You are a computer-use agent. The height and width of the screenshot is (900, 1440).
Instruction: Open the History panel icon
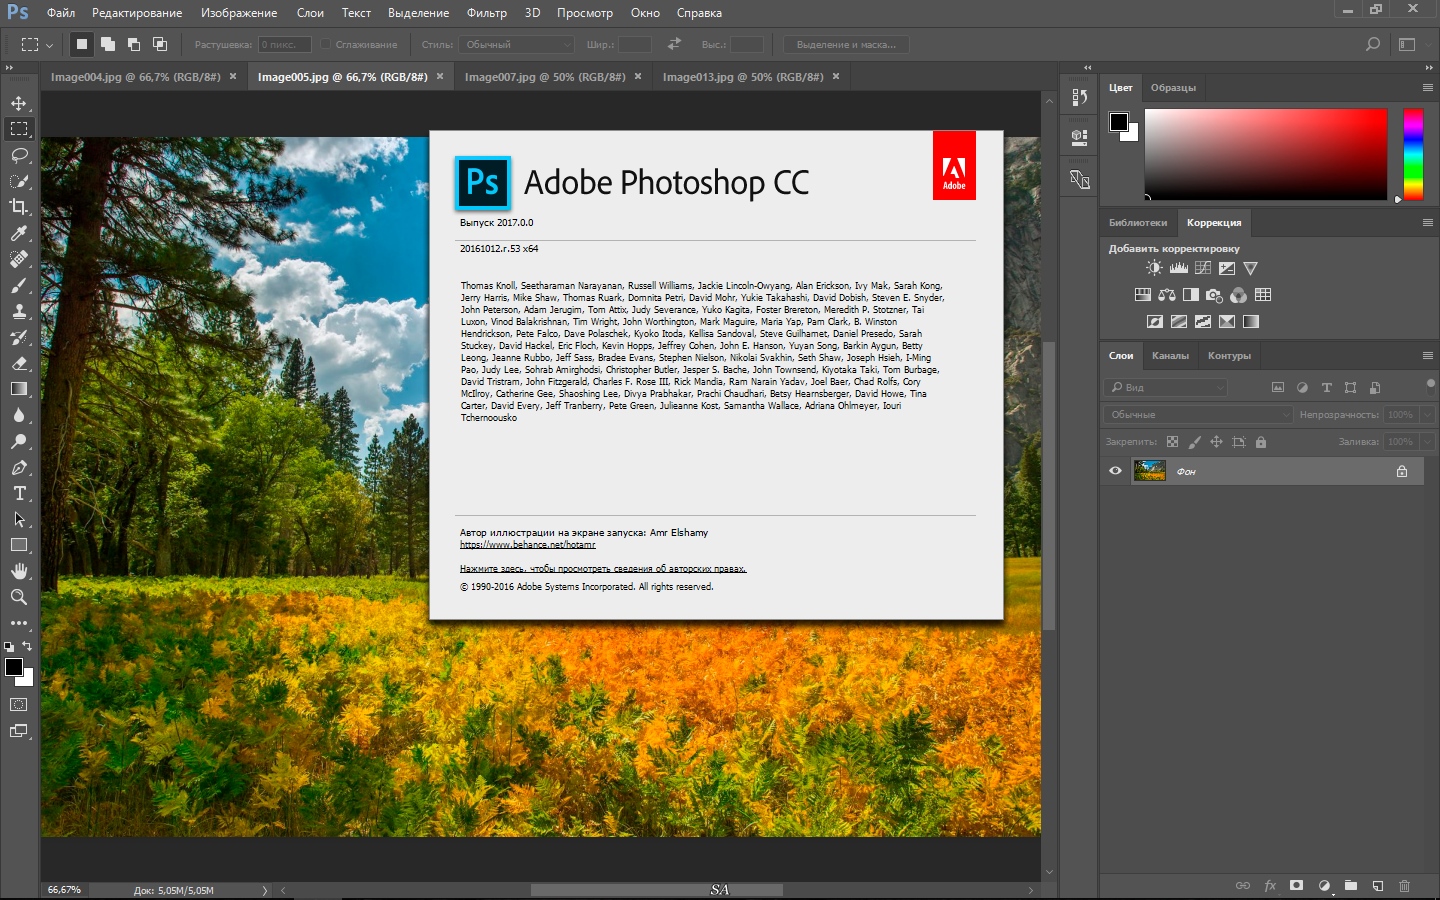[x=1079, y=97]
